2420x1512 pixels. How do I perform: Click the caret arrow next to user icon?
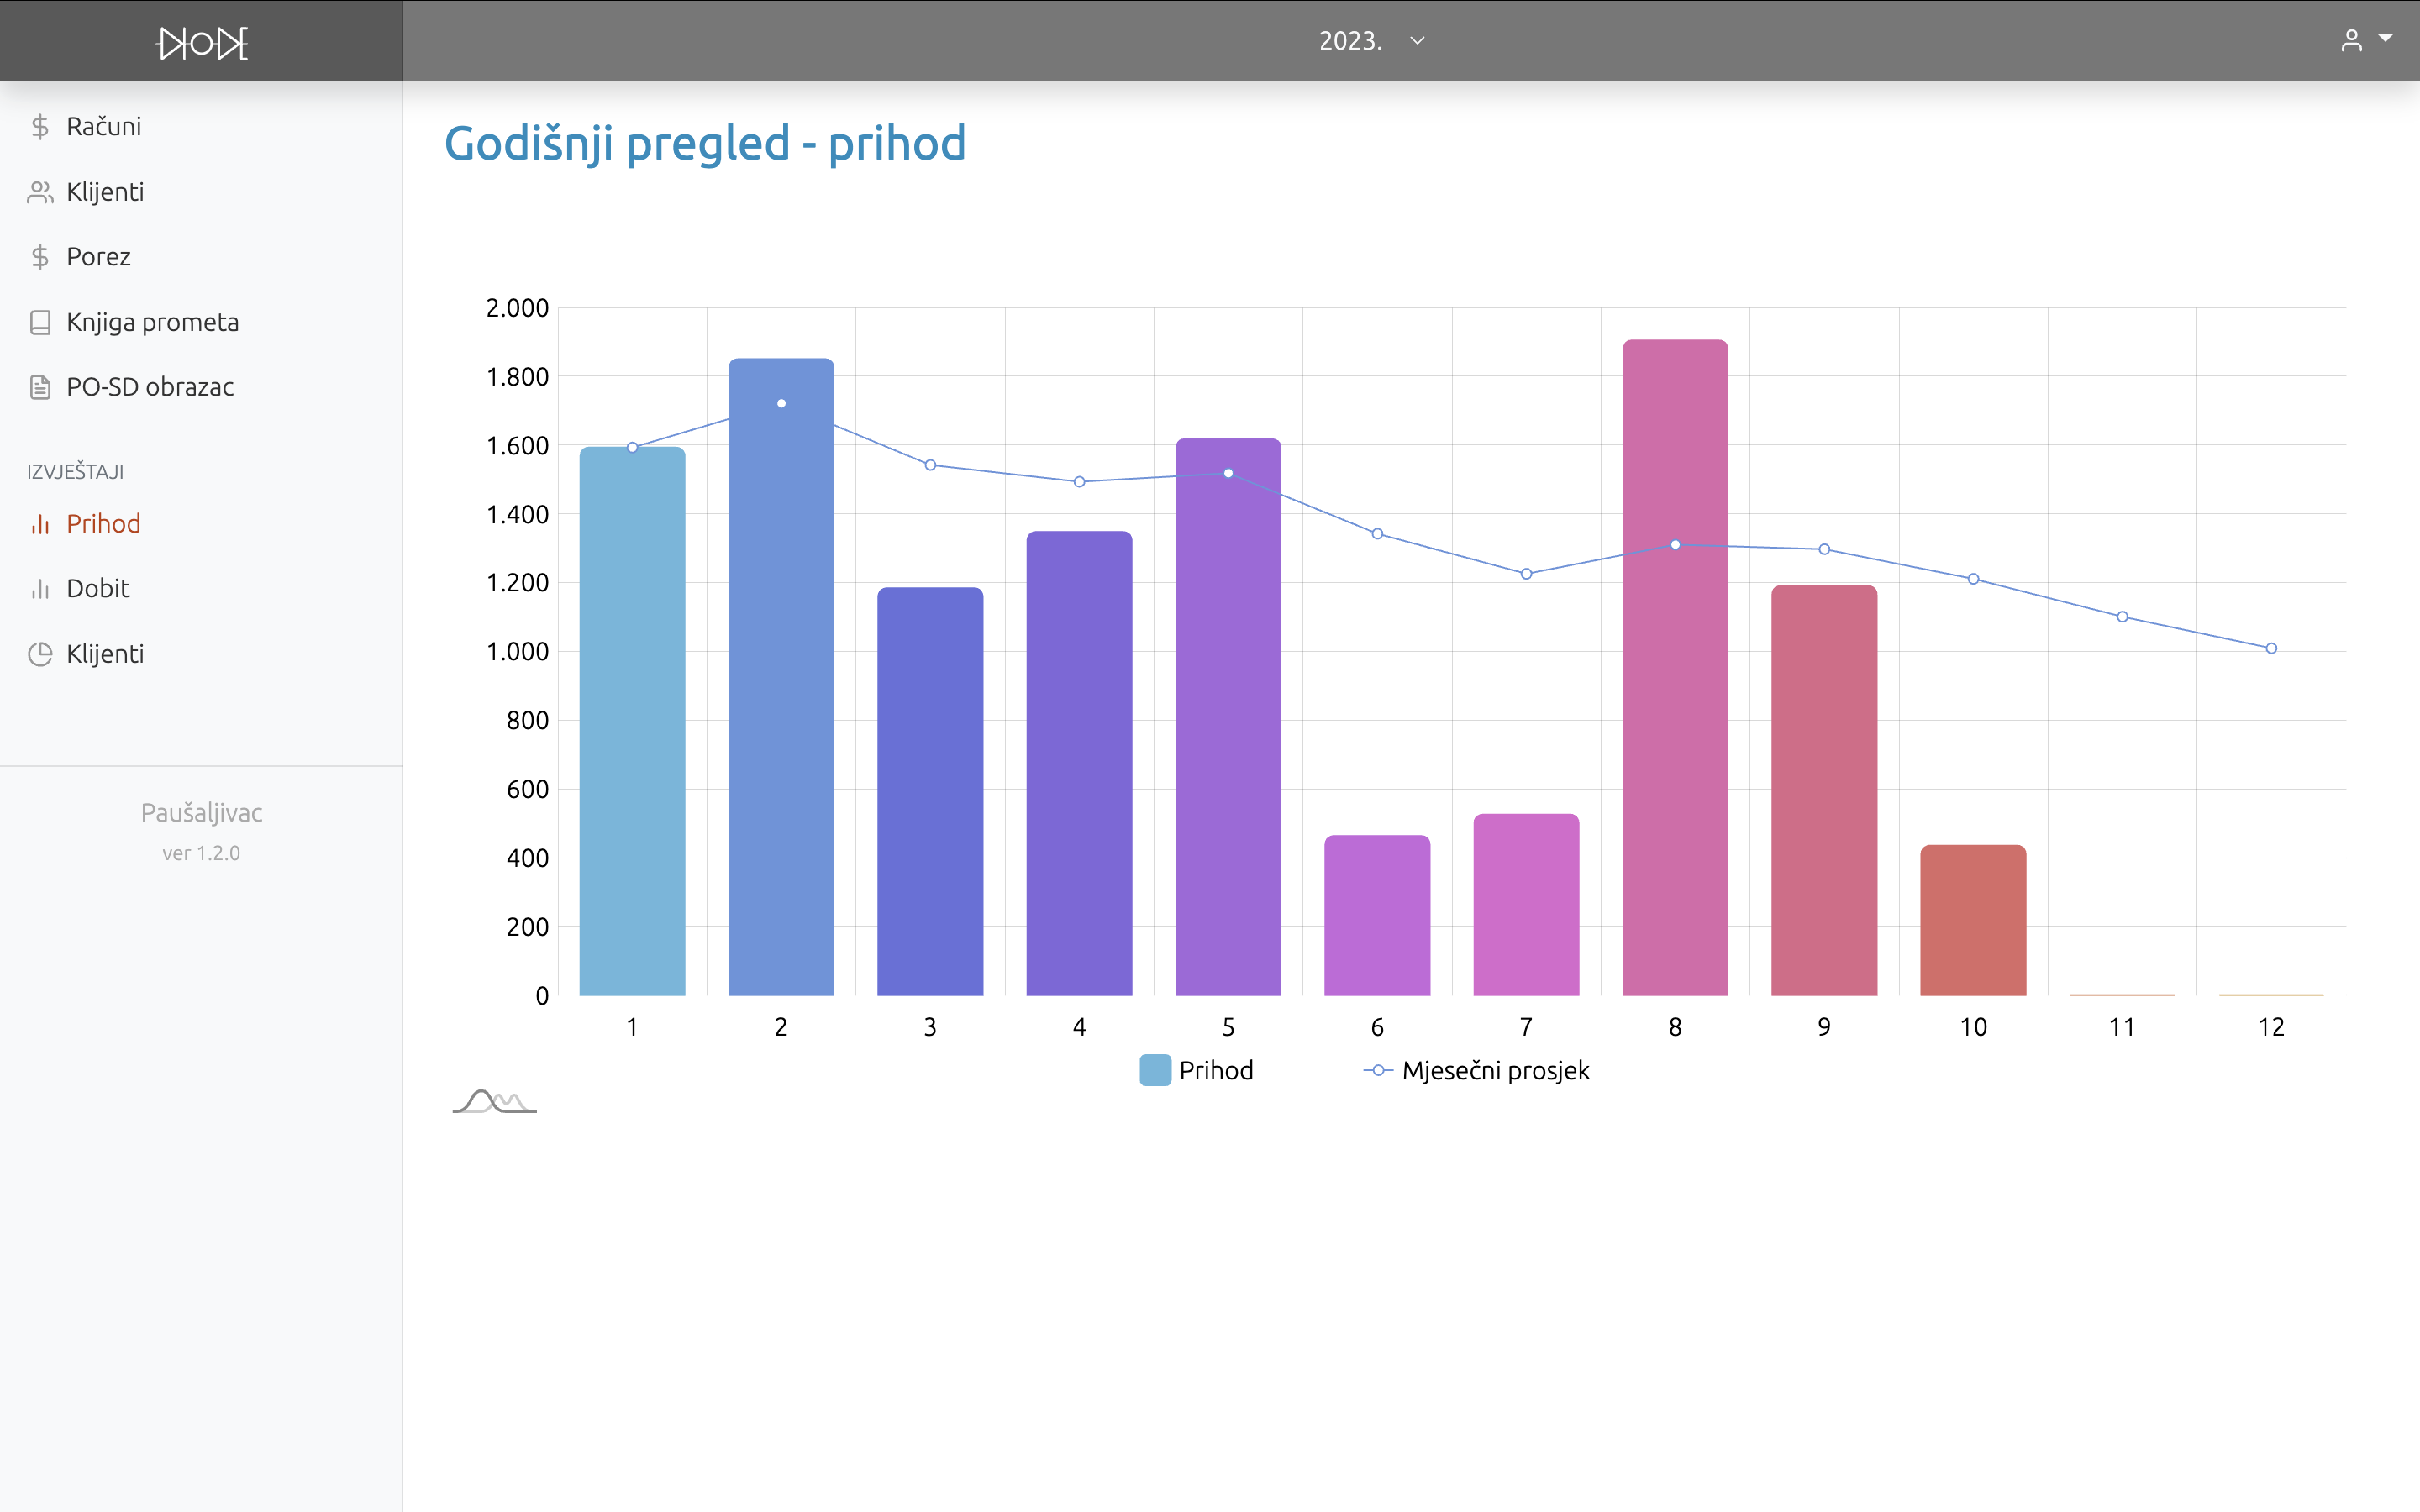click(2386, 39)
